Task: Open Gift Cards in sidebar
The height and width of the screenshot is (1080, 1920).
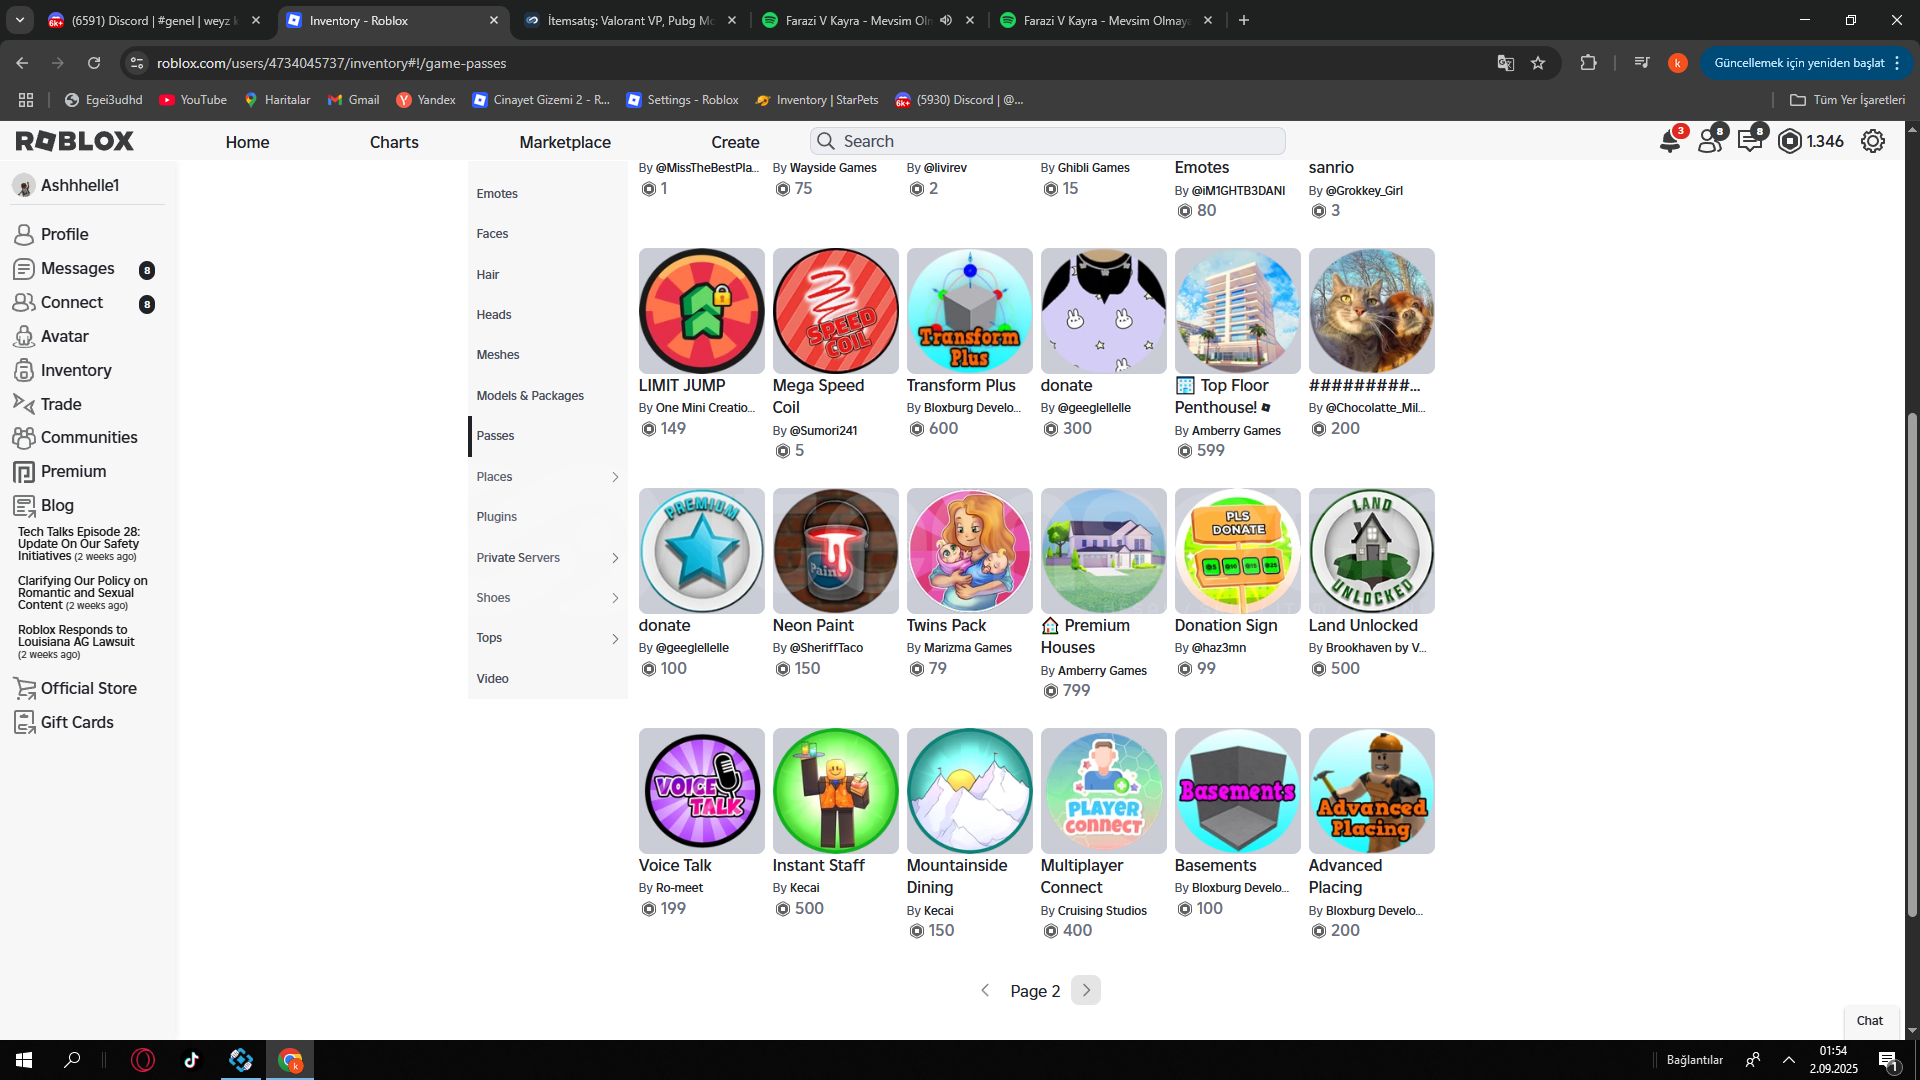Action: [77, 722]
